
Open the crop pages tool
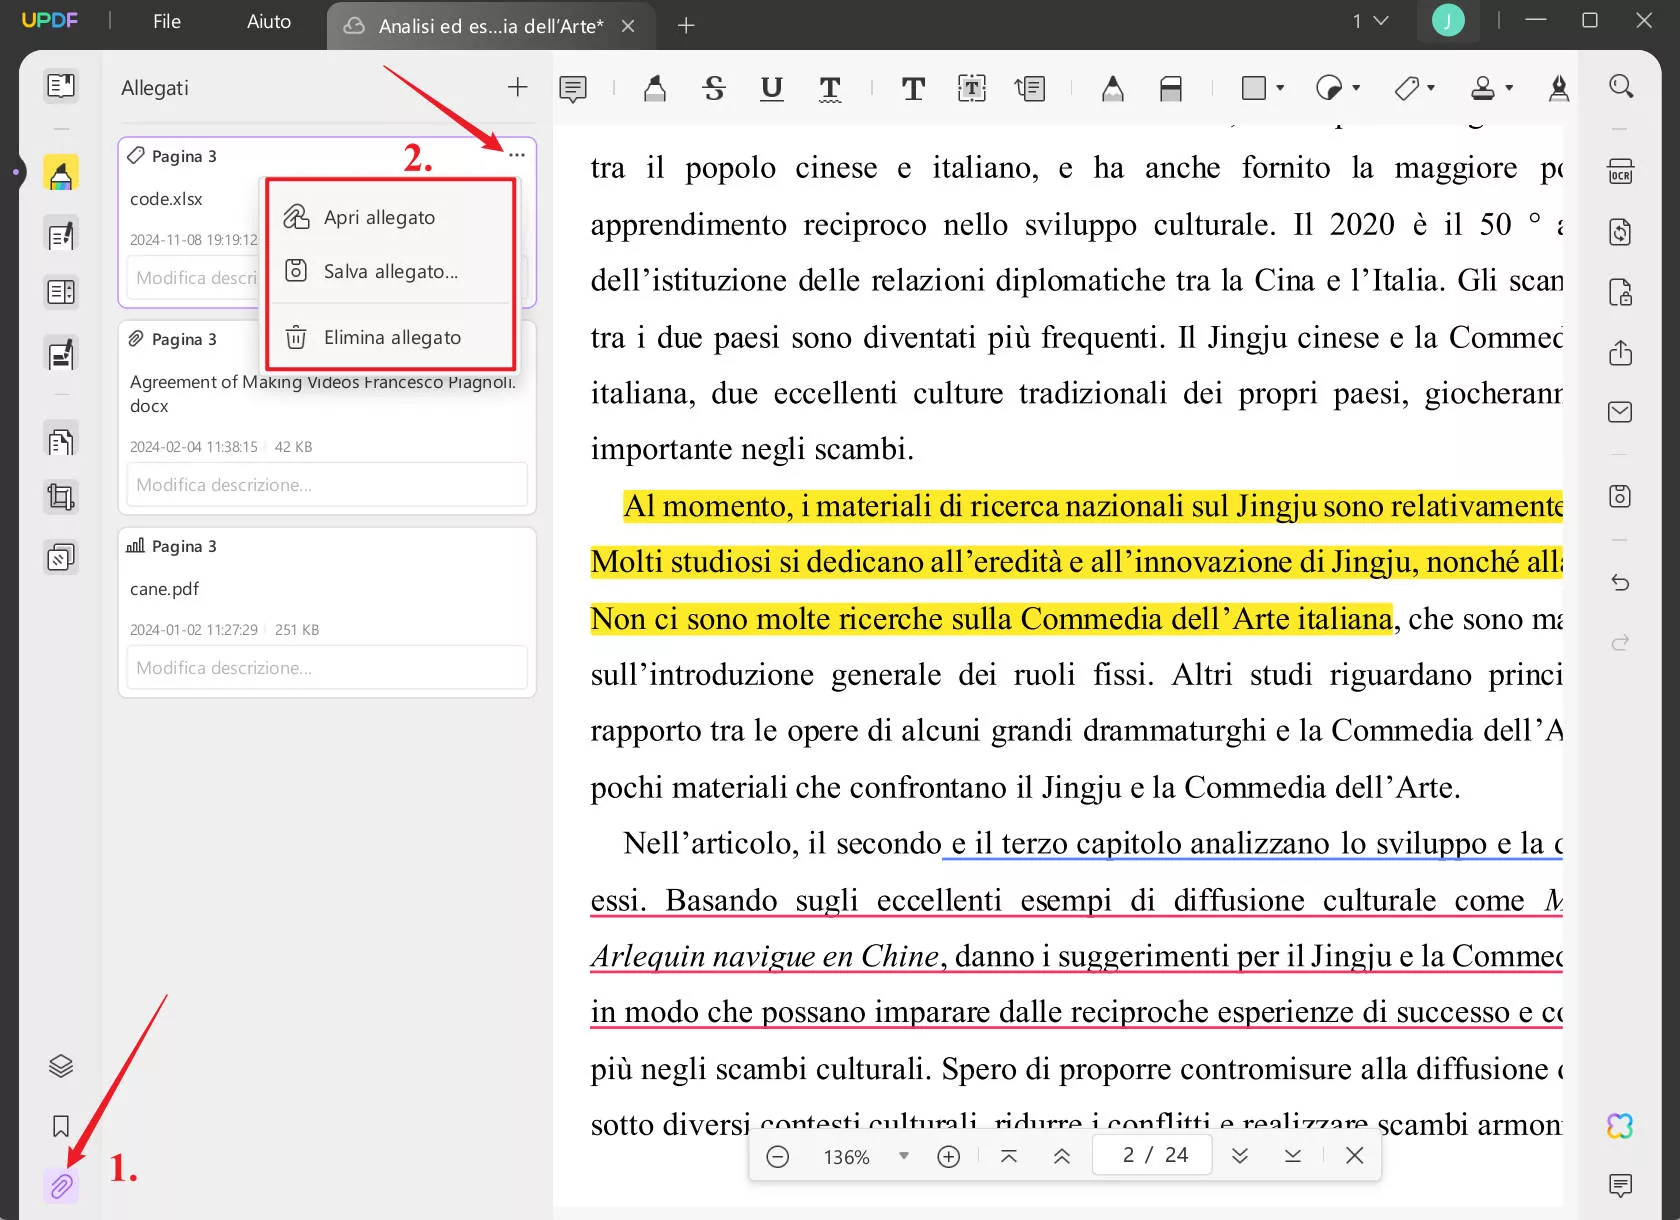click(x=61, y=497)
